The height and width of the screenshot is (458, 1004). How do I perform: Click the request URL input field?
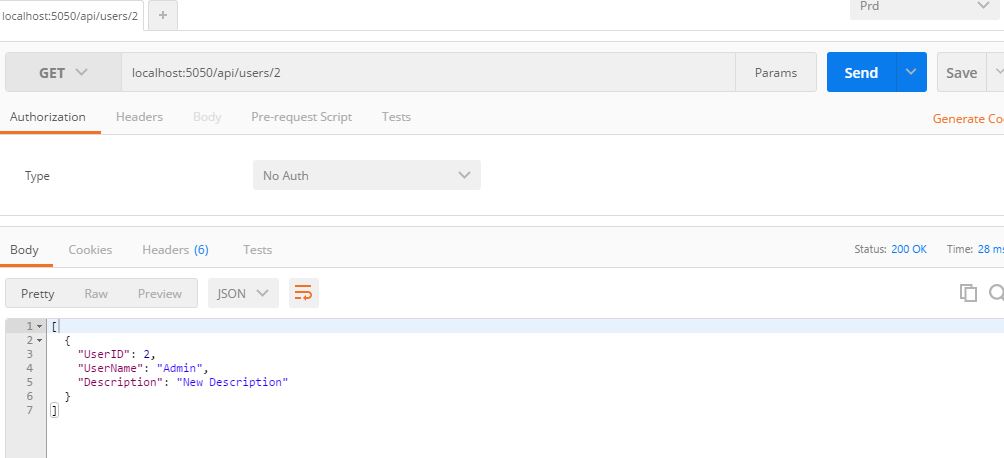pyautogui.click(x=428, y=73)
